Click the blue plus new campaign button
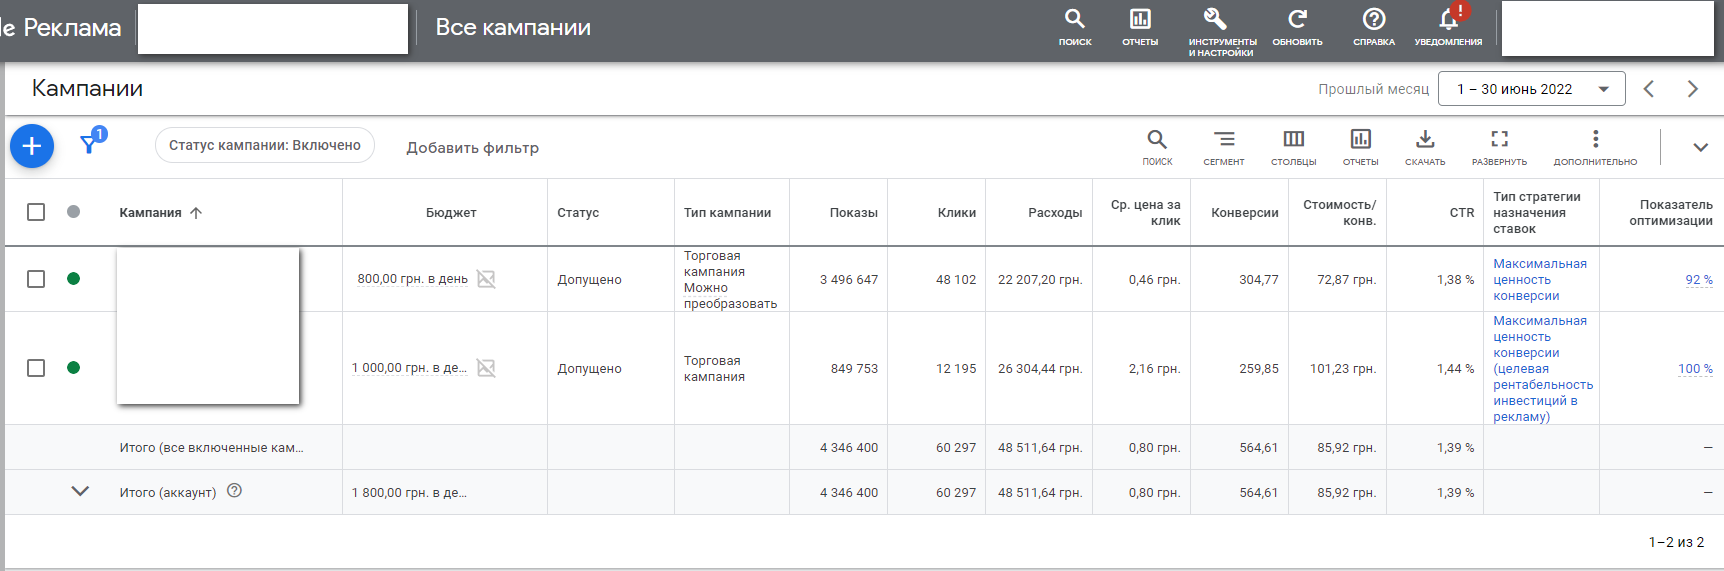This screenshot has height=571, width=1724. click(32, 146)
